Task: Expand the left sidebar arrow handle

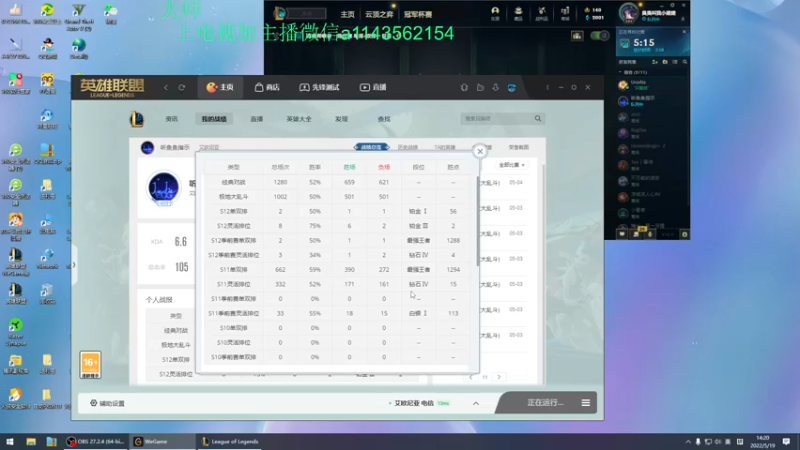Action: coord(74,265)
